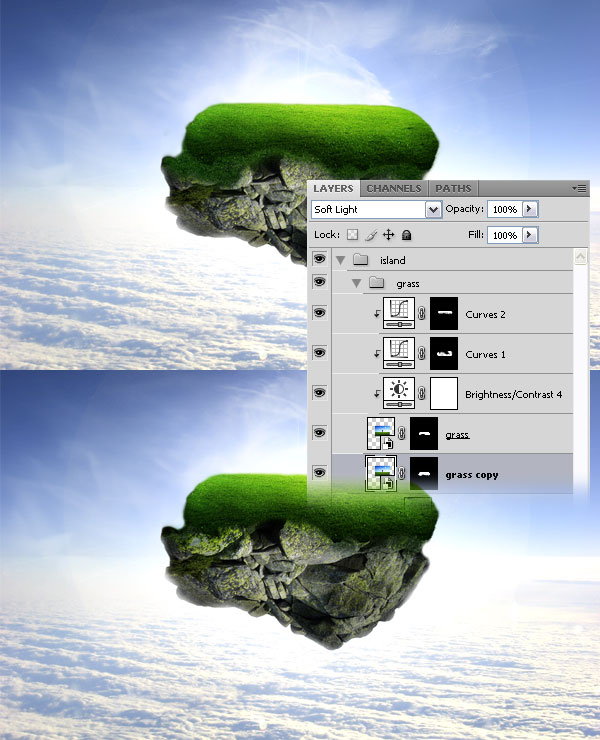Toggle Brightness/Contrast 4 mask link icon
Viewport: 600px width, 740px height.
coord(422,393)
